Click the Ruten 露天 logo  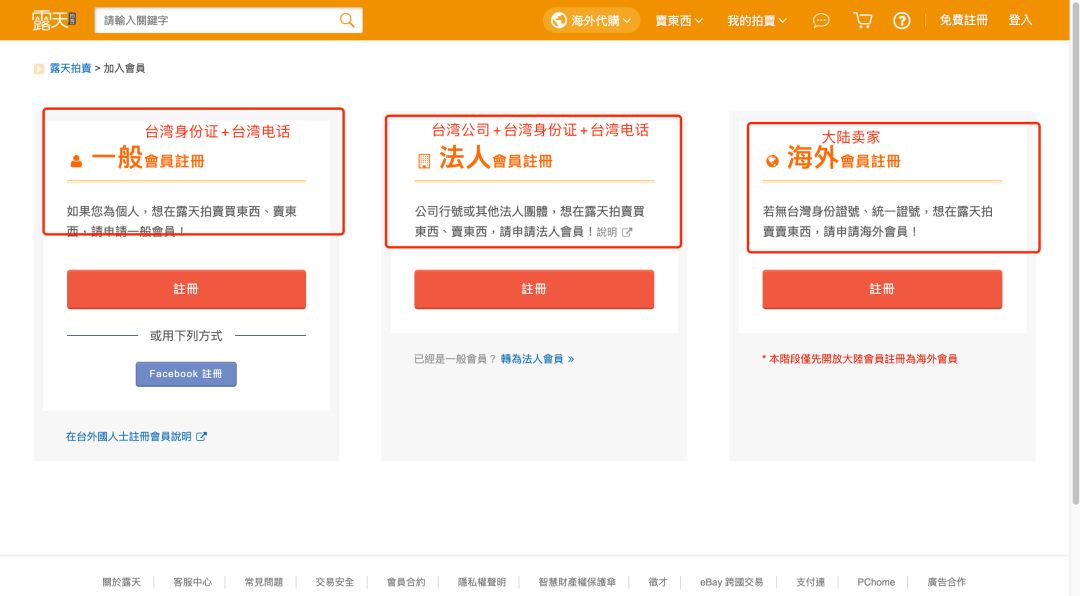tap(55, 19)
